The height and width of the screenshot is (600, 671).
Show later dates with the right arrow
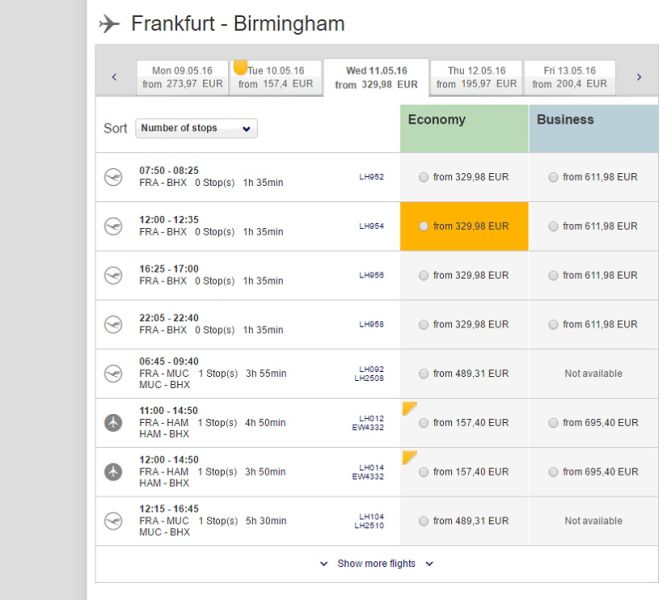(639, 77)
